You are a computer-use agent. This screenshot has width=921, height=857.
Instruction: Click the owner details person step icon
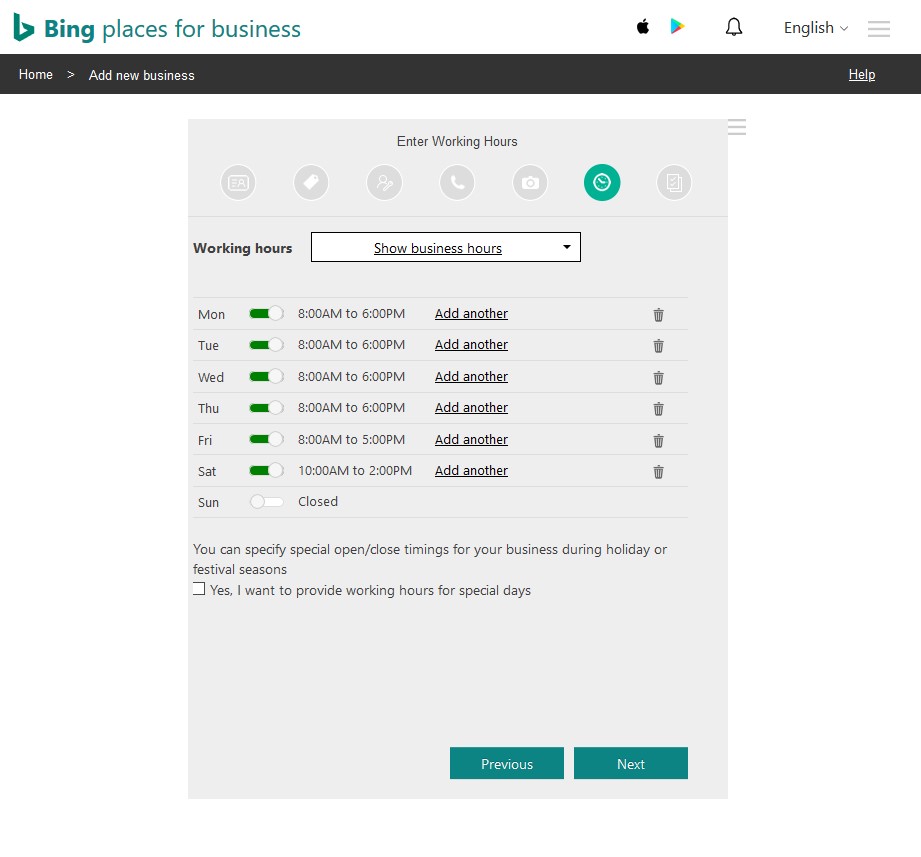[384, 182]
